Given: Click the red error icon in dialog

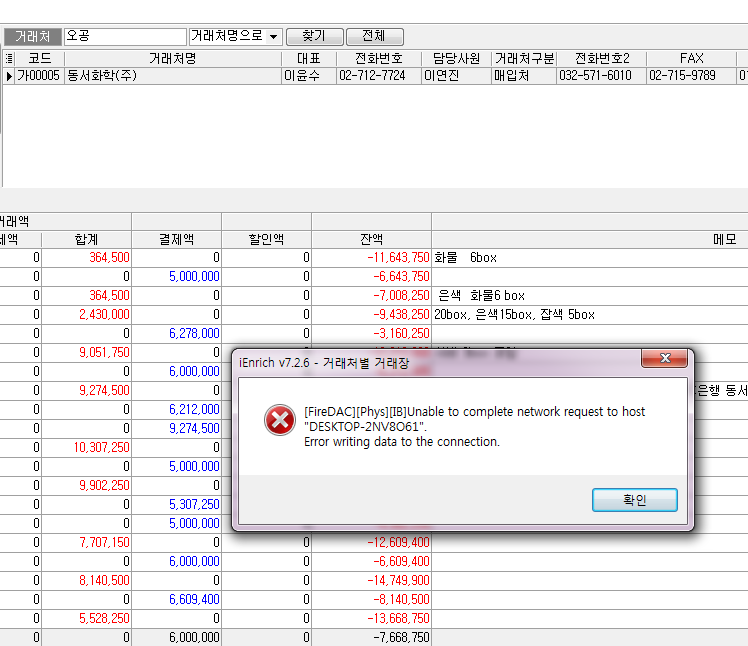Looking at the screenshot, I should [x=278, y=422].
